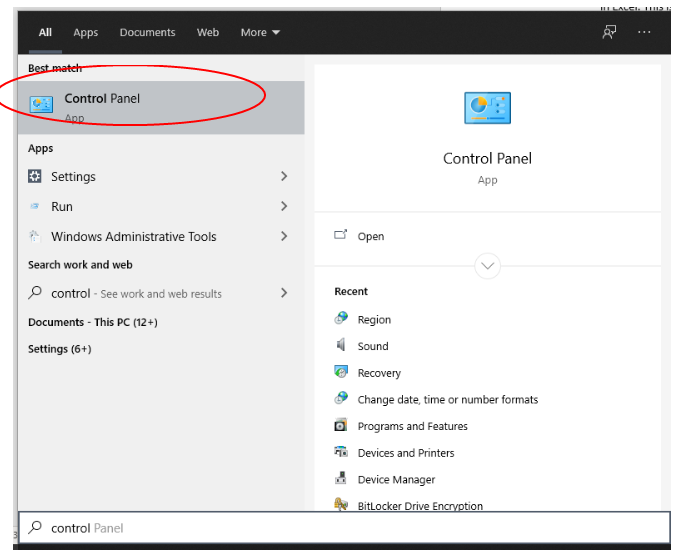This screenshot has width=677, height=554.
Task: Open the More filter dropdown
Action: point(260,32)
